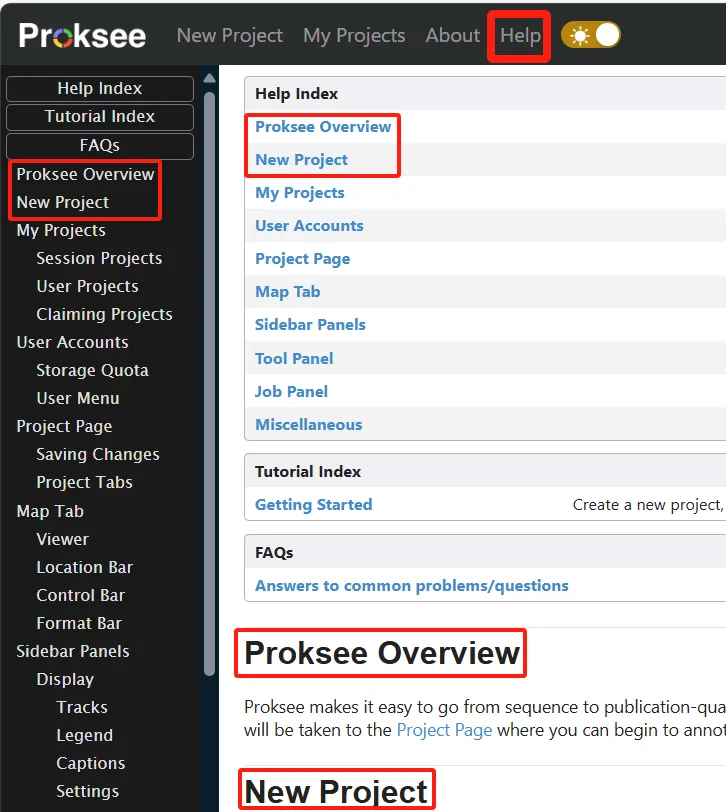The height and width of the screenshot is (812, 726).
Task: Click the Help Index sidebar button
Action: (100, 89)
